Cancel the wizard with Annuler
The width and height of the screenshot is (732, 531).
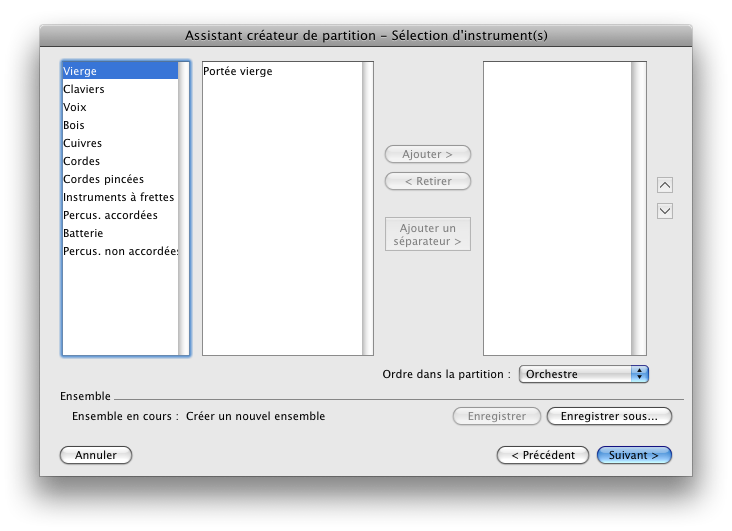tap(96, 455)
